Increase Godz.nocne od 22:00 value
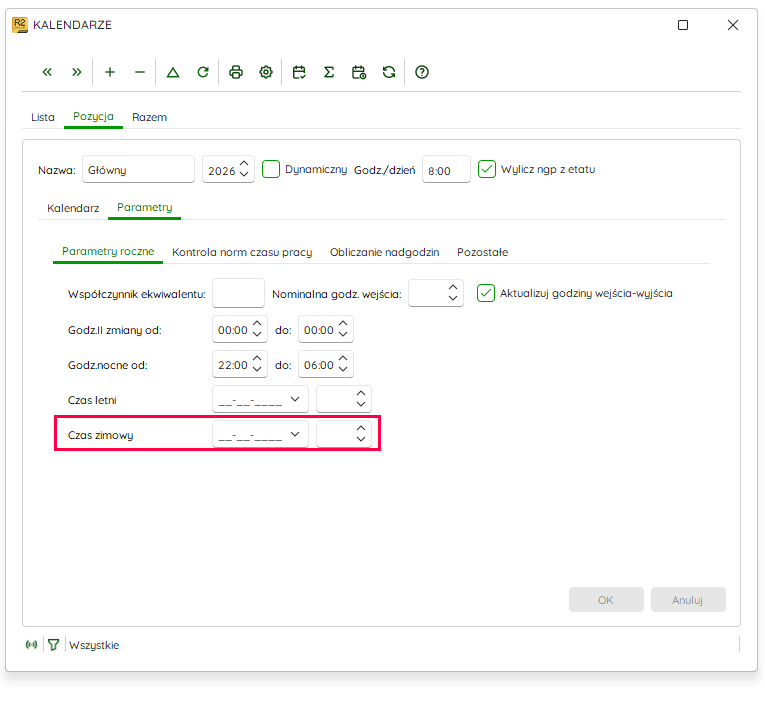 tap(257, 359)
